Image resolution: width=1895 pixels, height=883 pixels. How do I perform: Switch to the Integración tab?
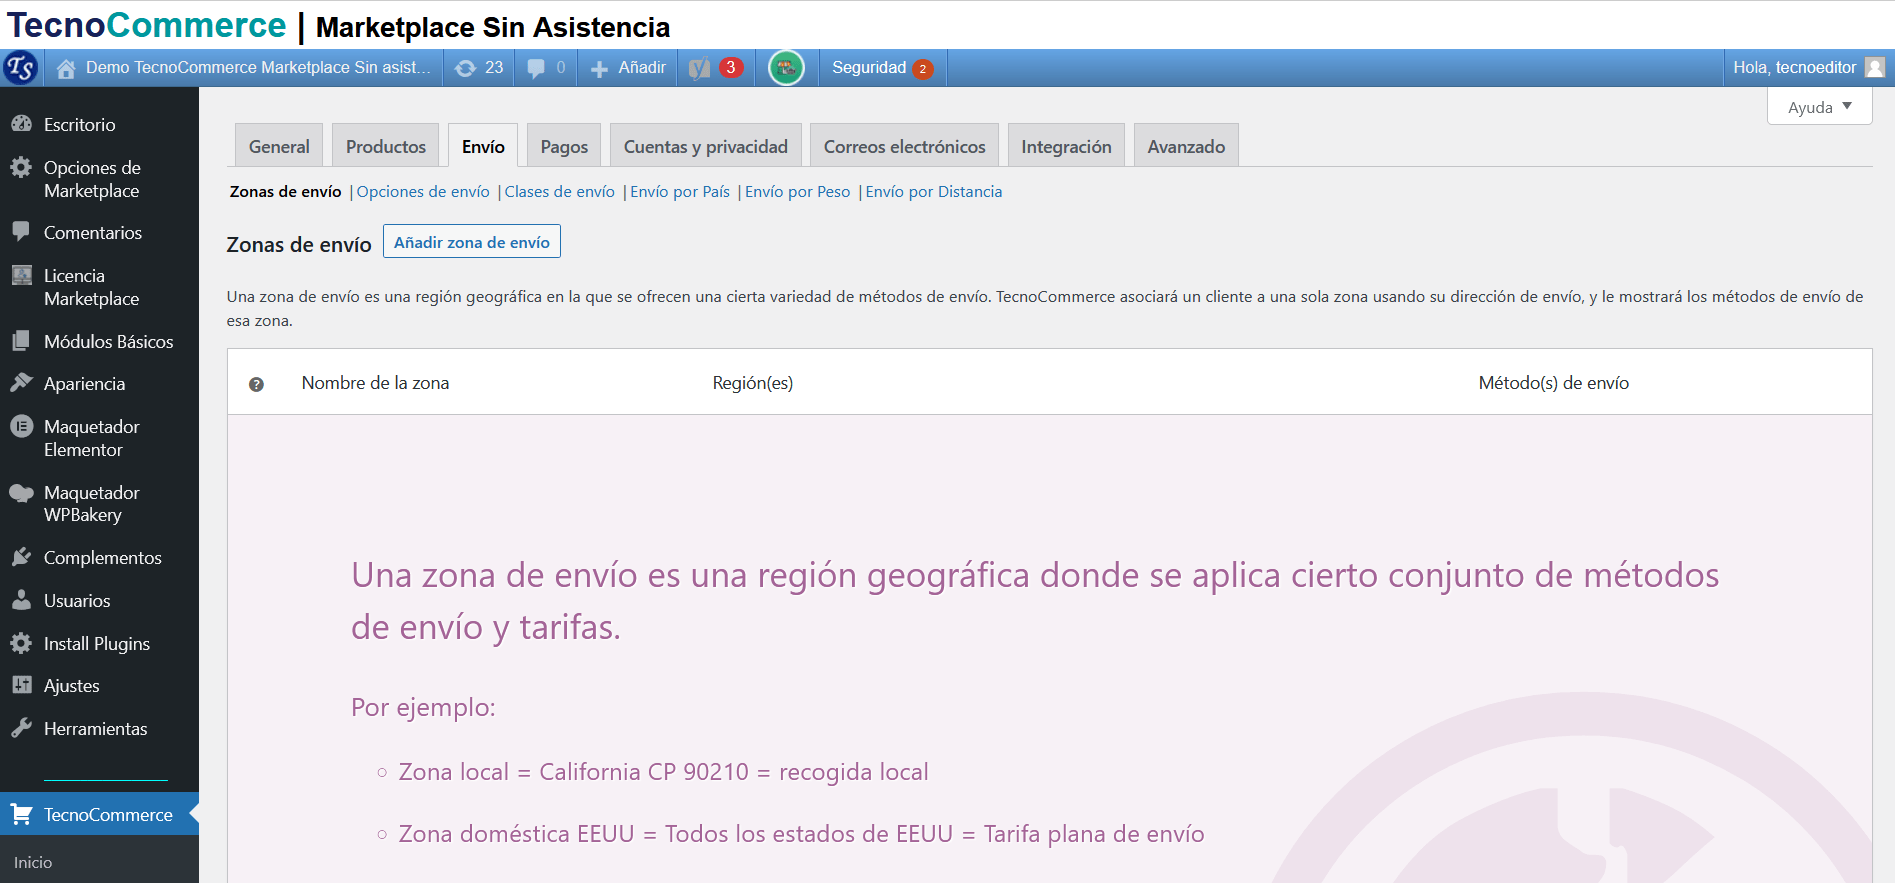tap(1066, 146)
